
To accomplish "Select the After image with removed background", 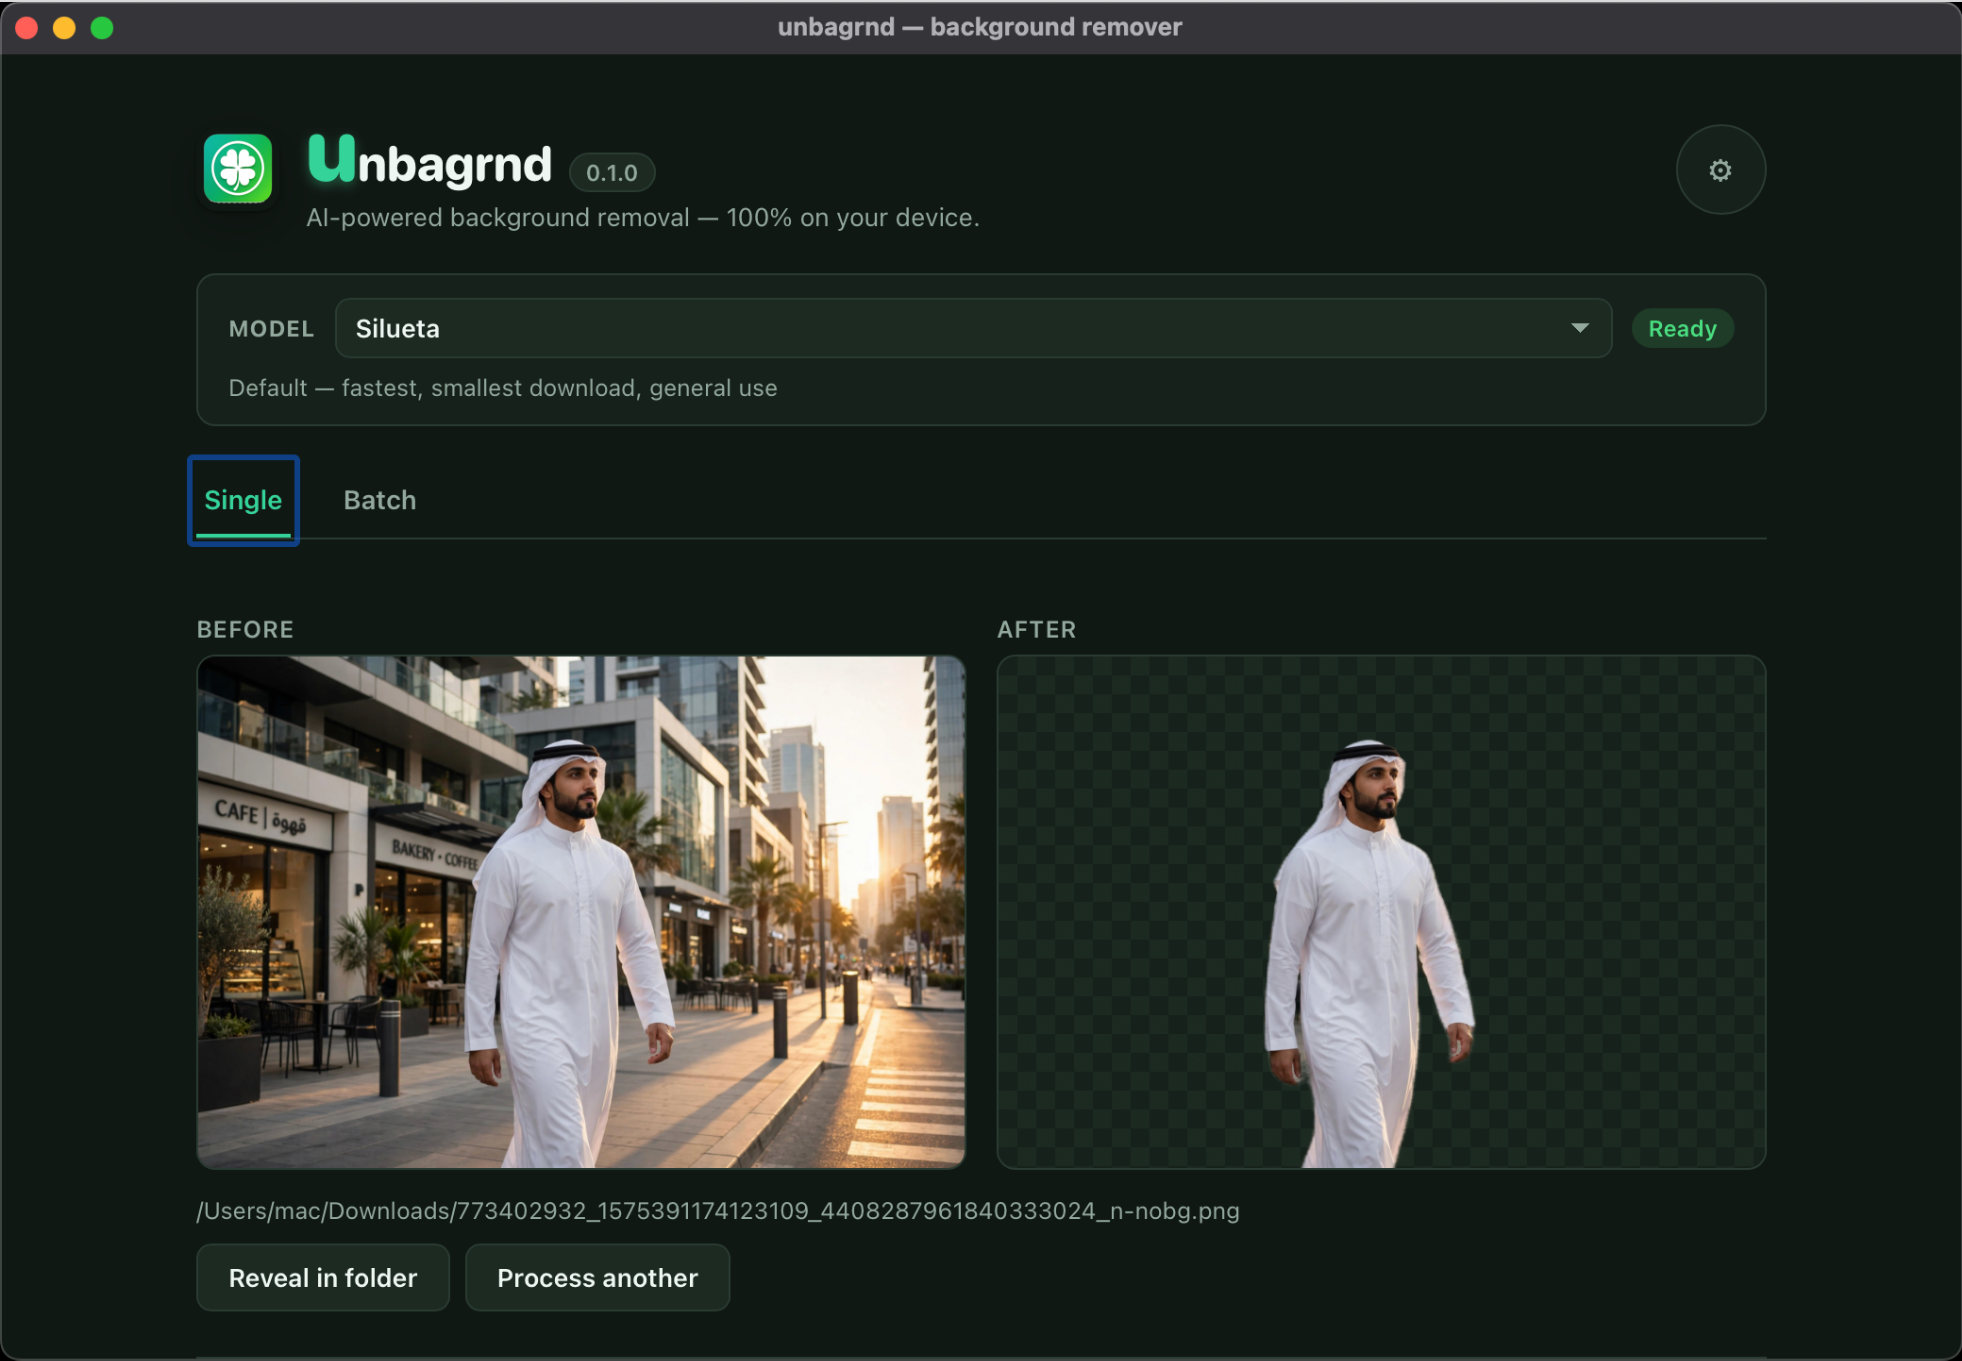I will click(1381, 912).
